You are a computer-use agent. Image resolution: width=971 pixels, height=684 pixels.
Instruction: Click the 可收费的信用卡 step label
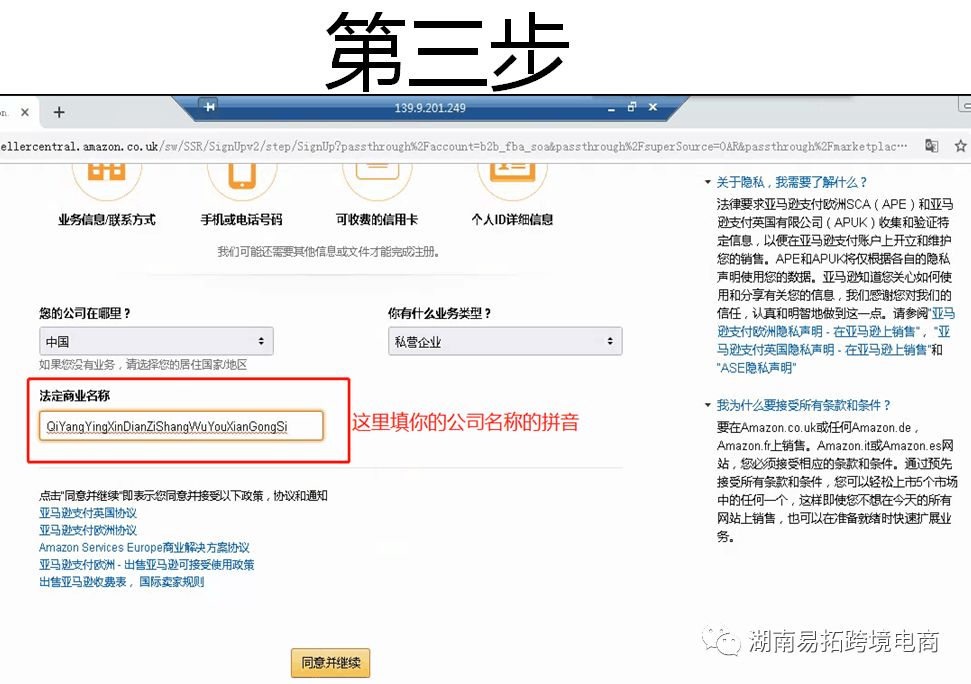click(377, 219)
